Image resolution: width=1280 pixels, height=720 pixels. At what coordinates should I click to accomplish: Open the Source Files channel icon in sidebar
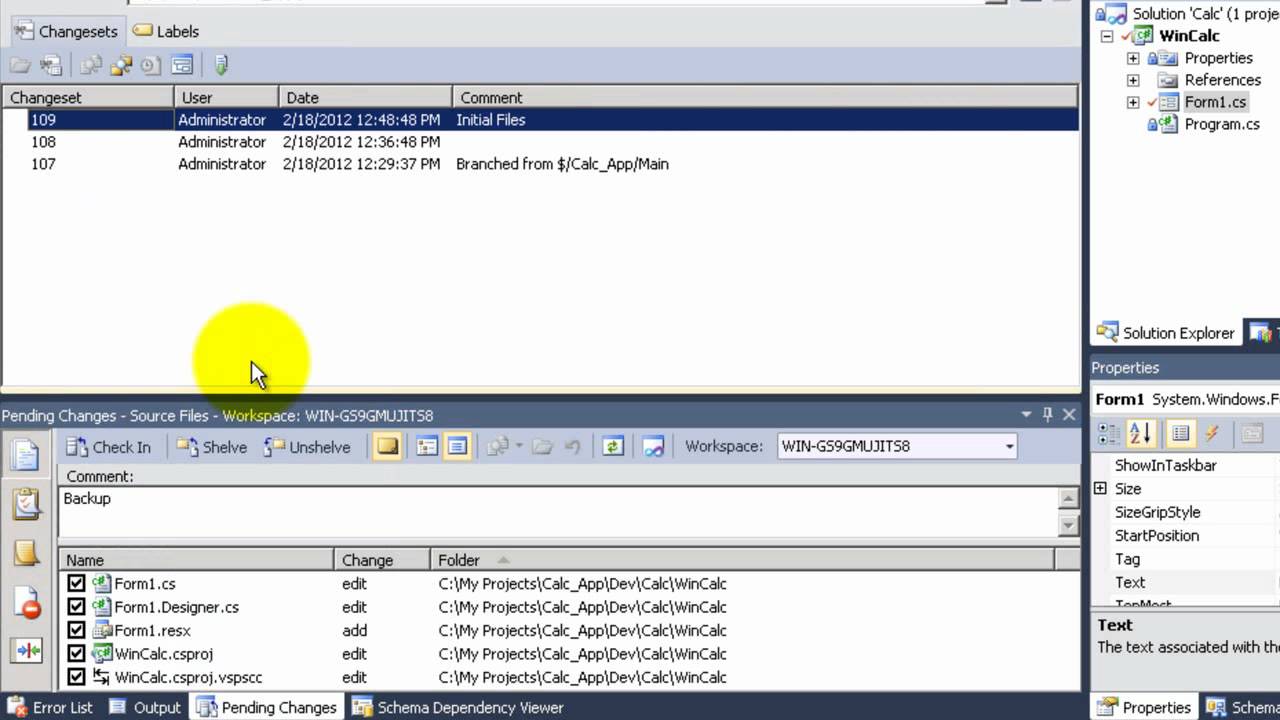pyautogui.click(x=26, y=455)
